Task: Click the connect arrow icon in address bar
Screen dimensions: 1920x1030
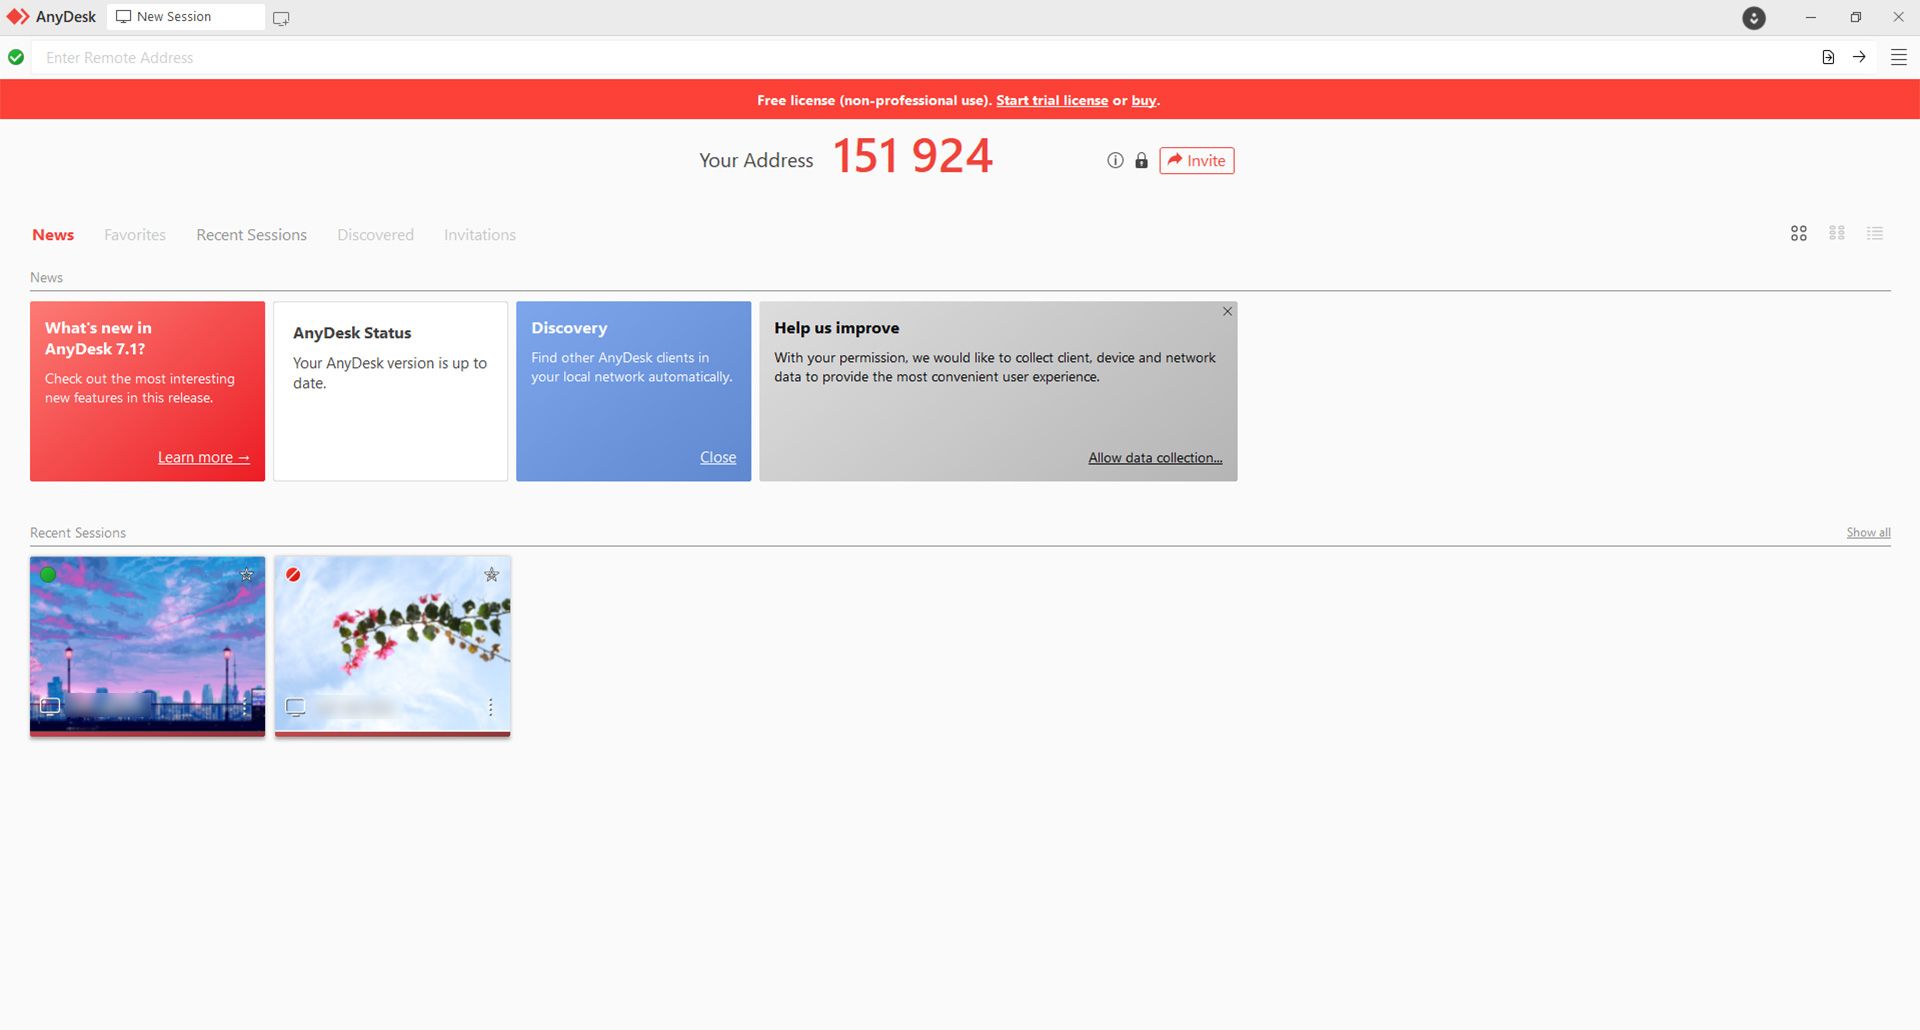Action: point(1859,57)
